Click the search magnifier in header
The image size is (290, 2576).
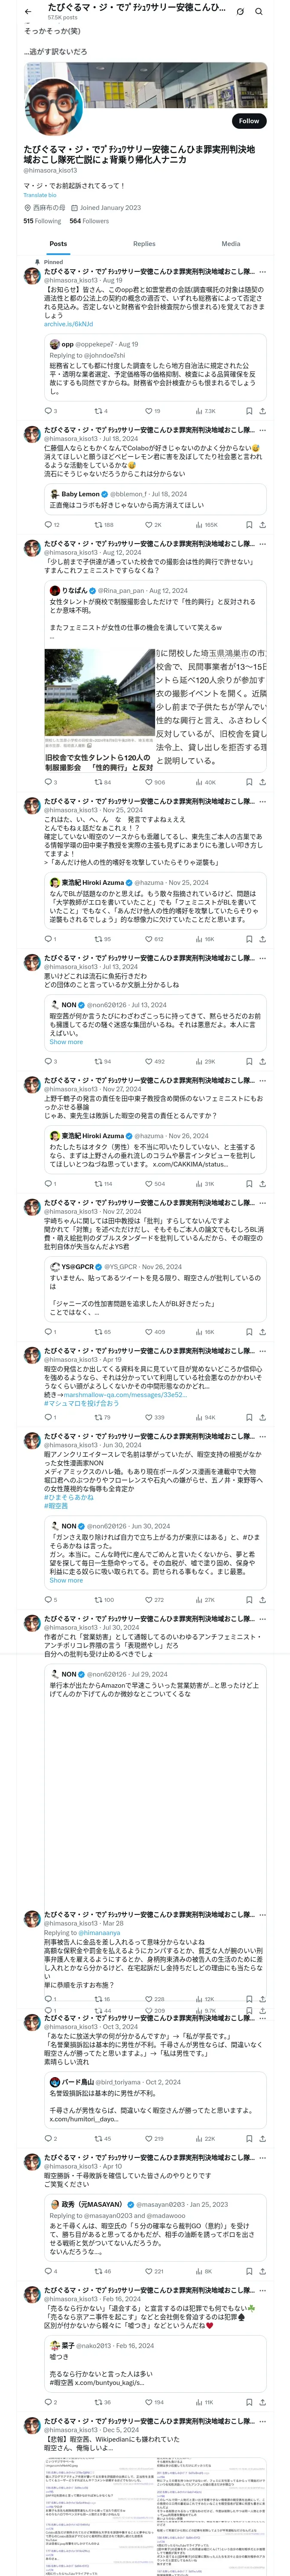click(x=259, y=12)
